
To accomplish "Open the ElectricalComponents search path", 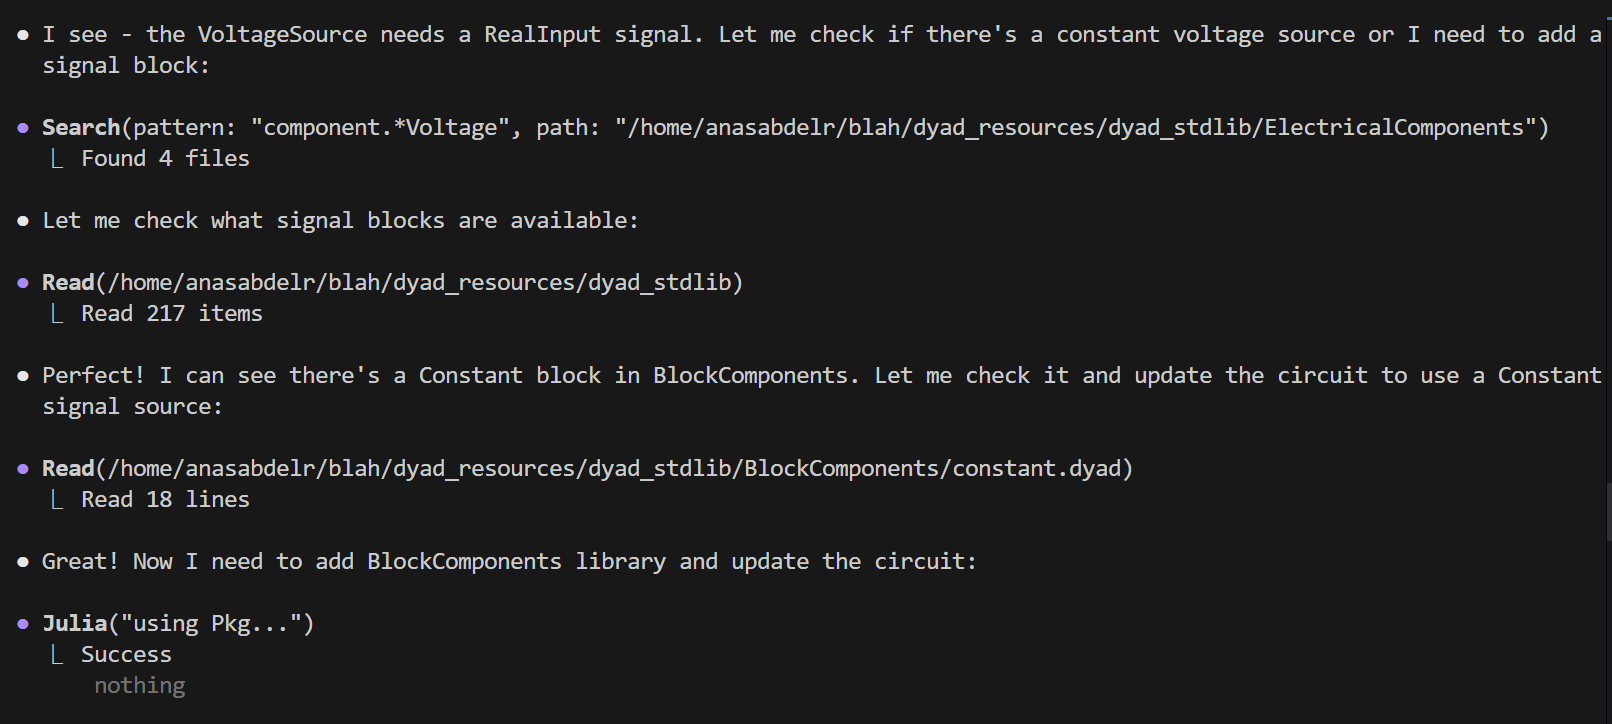I will (x=1081, y=128).
